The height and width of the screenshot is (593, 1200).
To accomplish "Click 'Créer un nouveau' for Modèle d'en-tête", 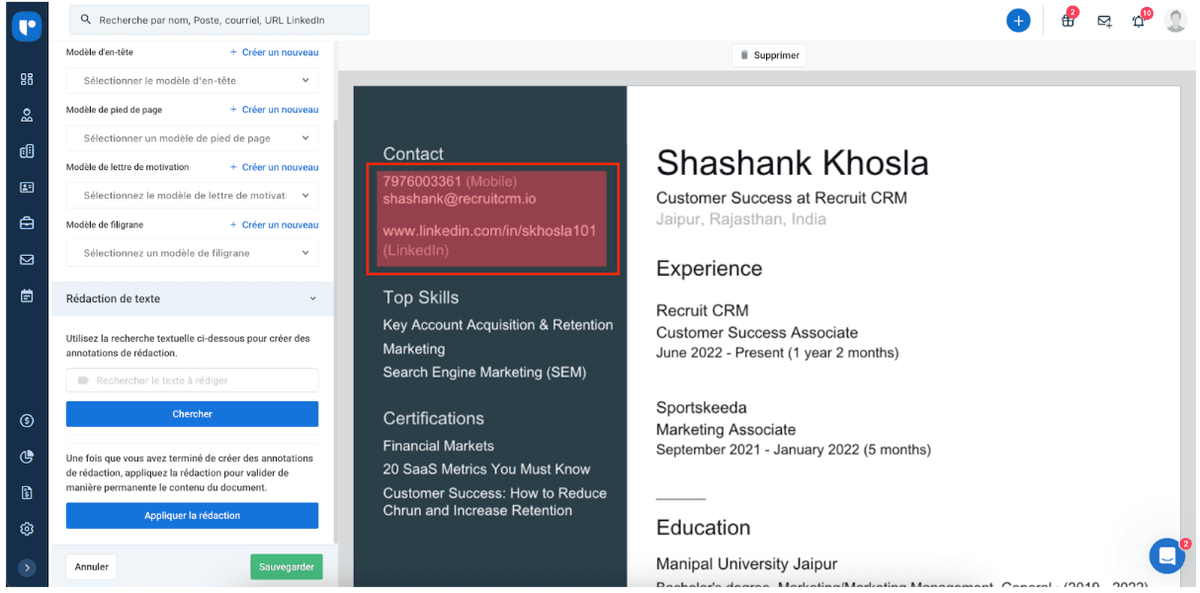I will [274, 52].
